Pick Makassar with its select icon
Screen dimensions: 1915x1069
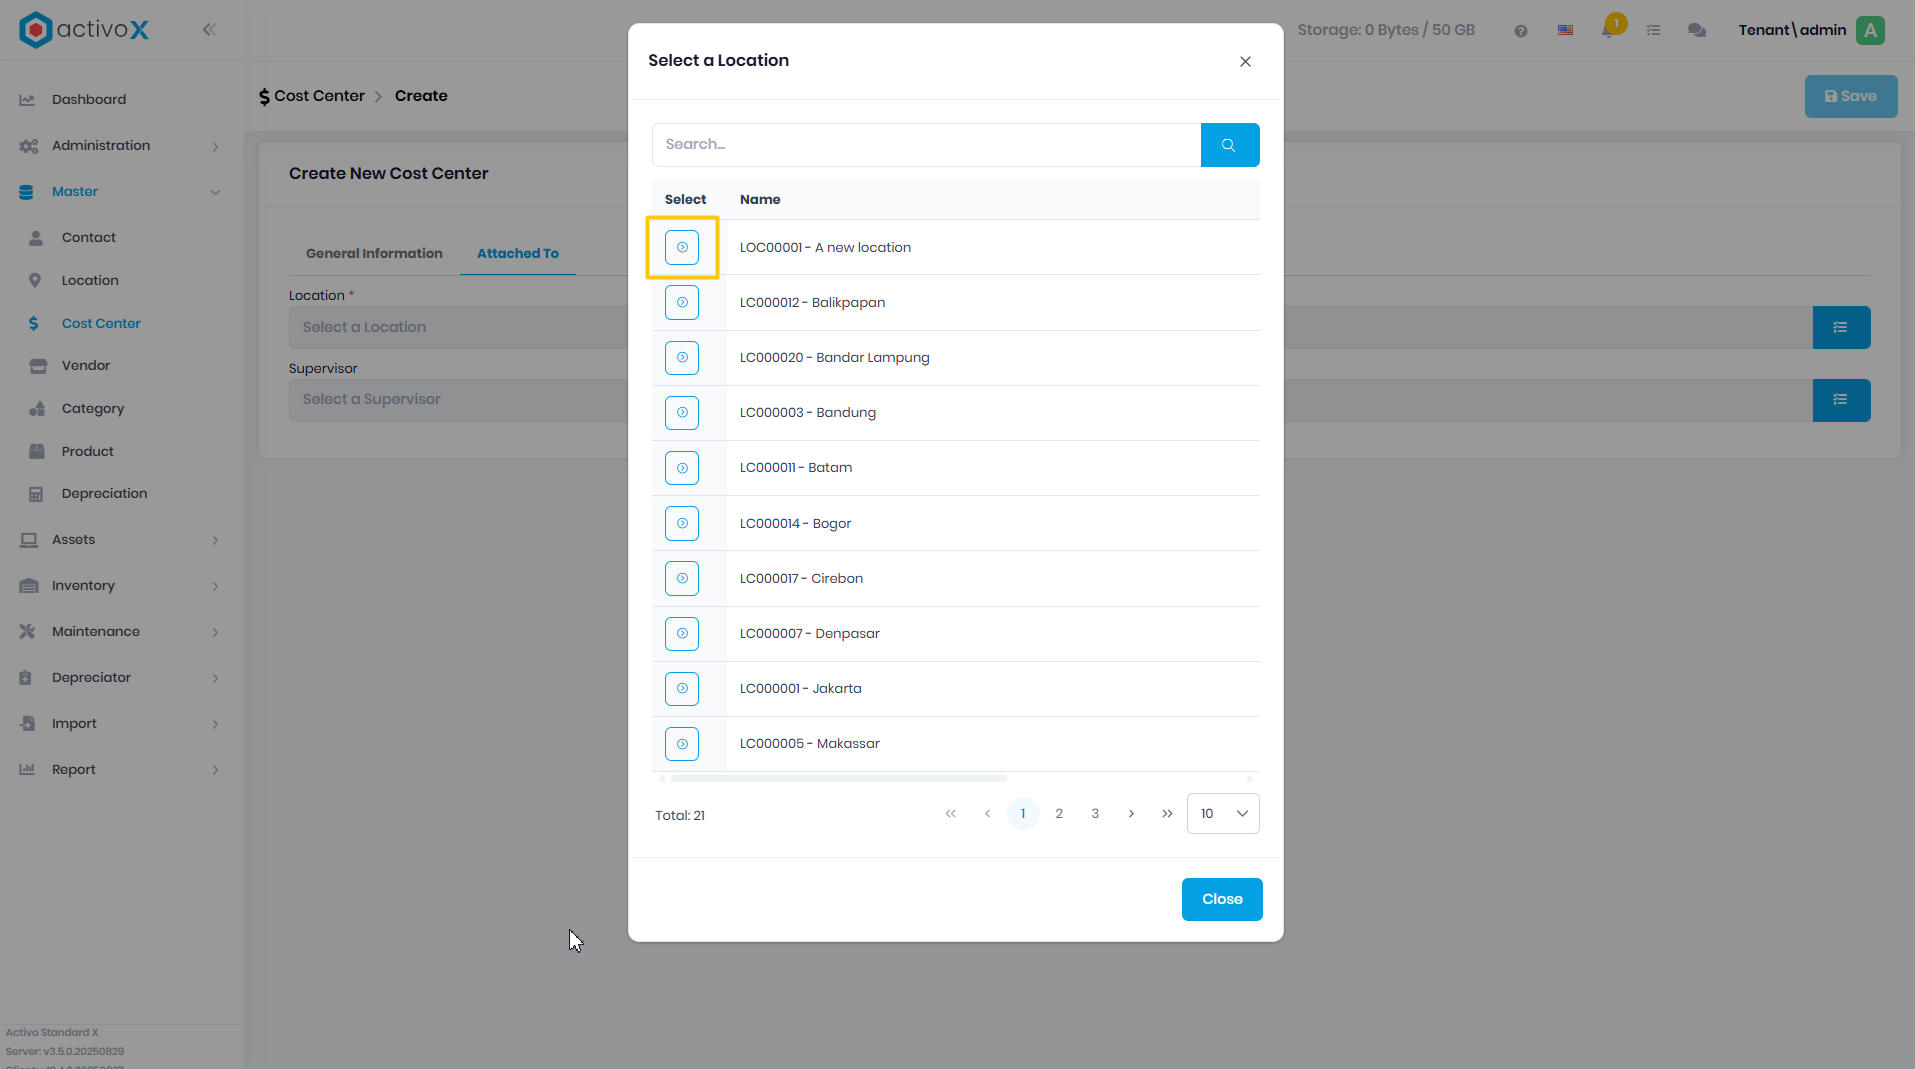tap(682, 744)
